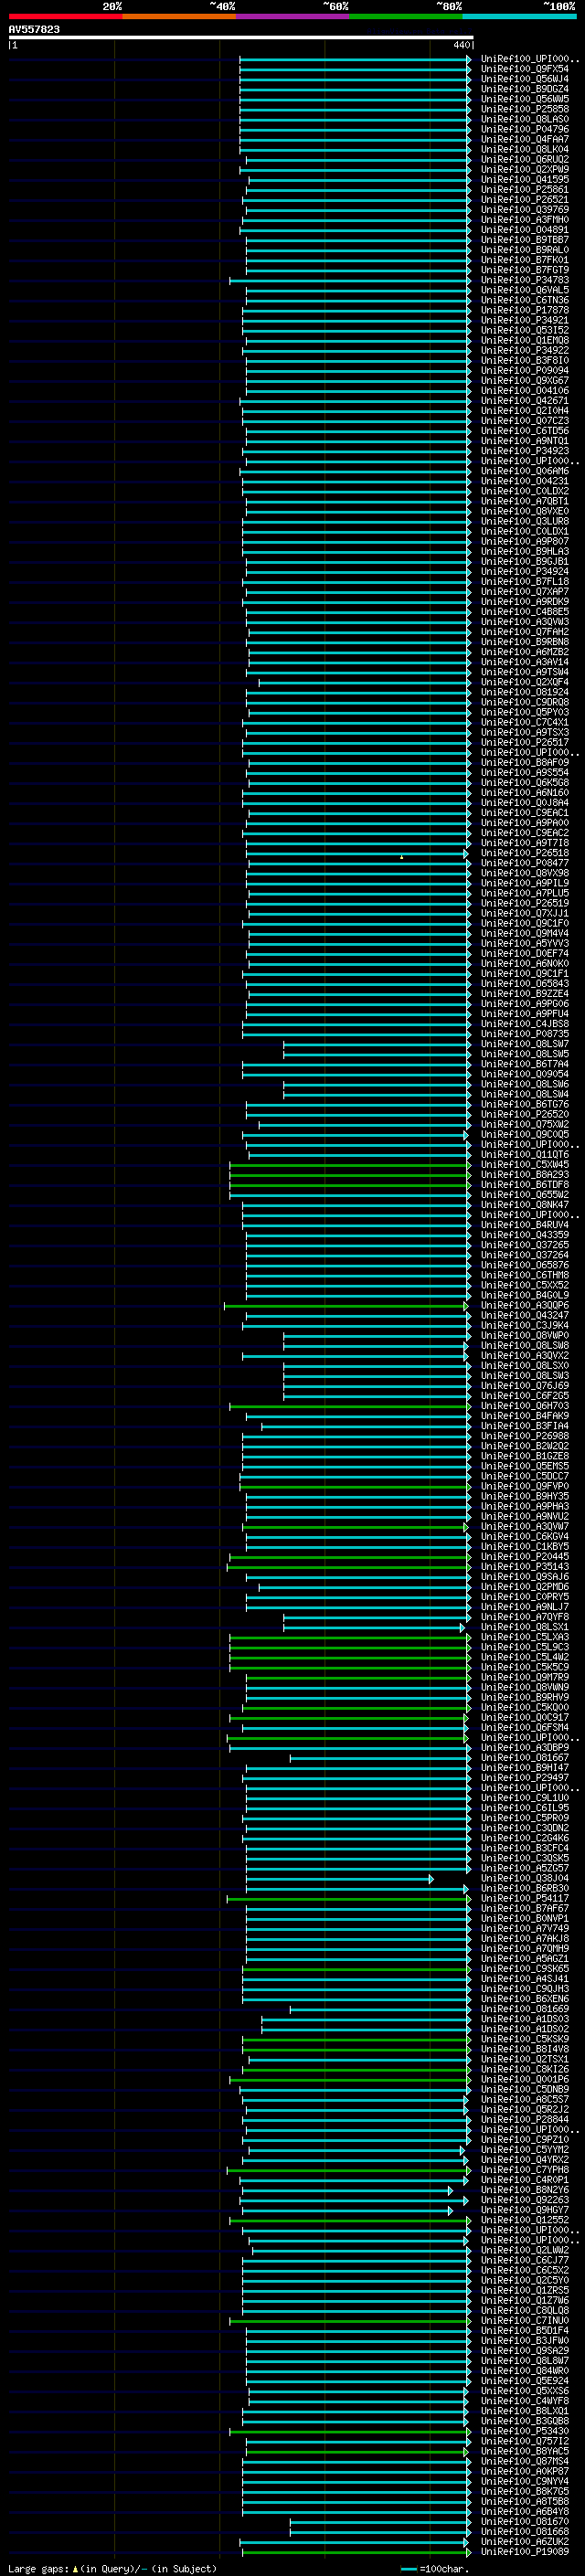Screen dimensions: 585x2576
Task: Open green hit UniRef100_C5XW45
Action: pyautogui.click(x=525, y=1164)
